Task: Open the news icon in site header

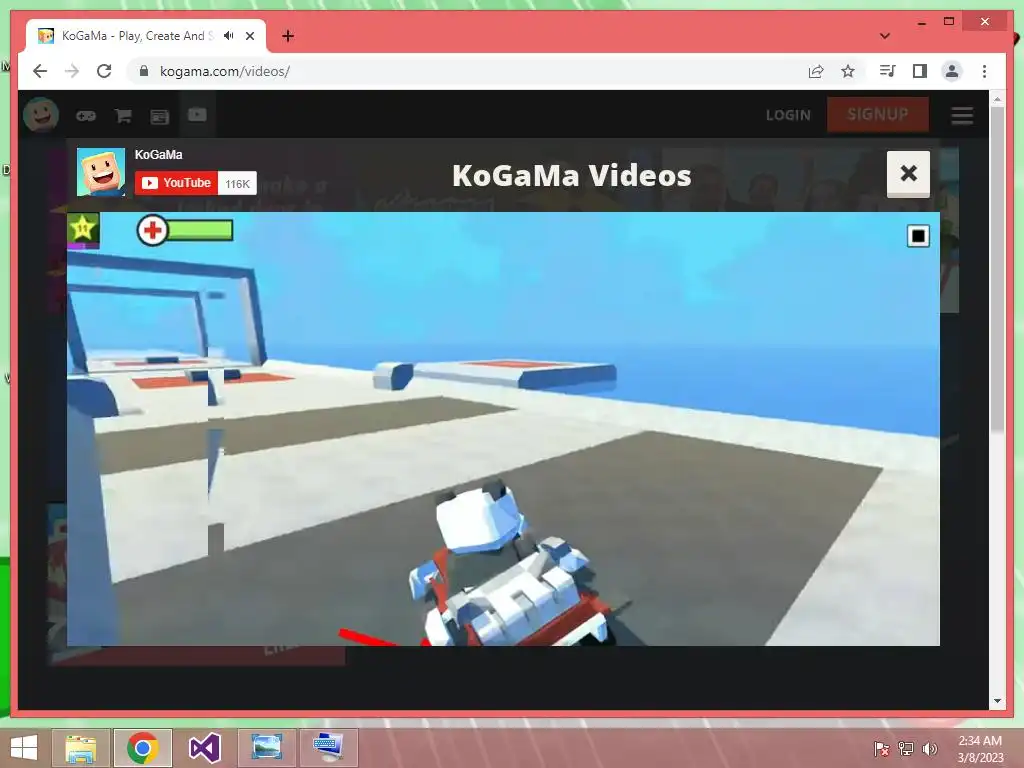Action: (x=160, y=117)
